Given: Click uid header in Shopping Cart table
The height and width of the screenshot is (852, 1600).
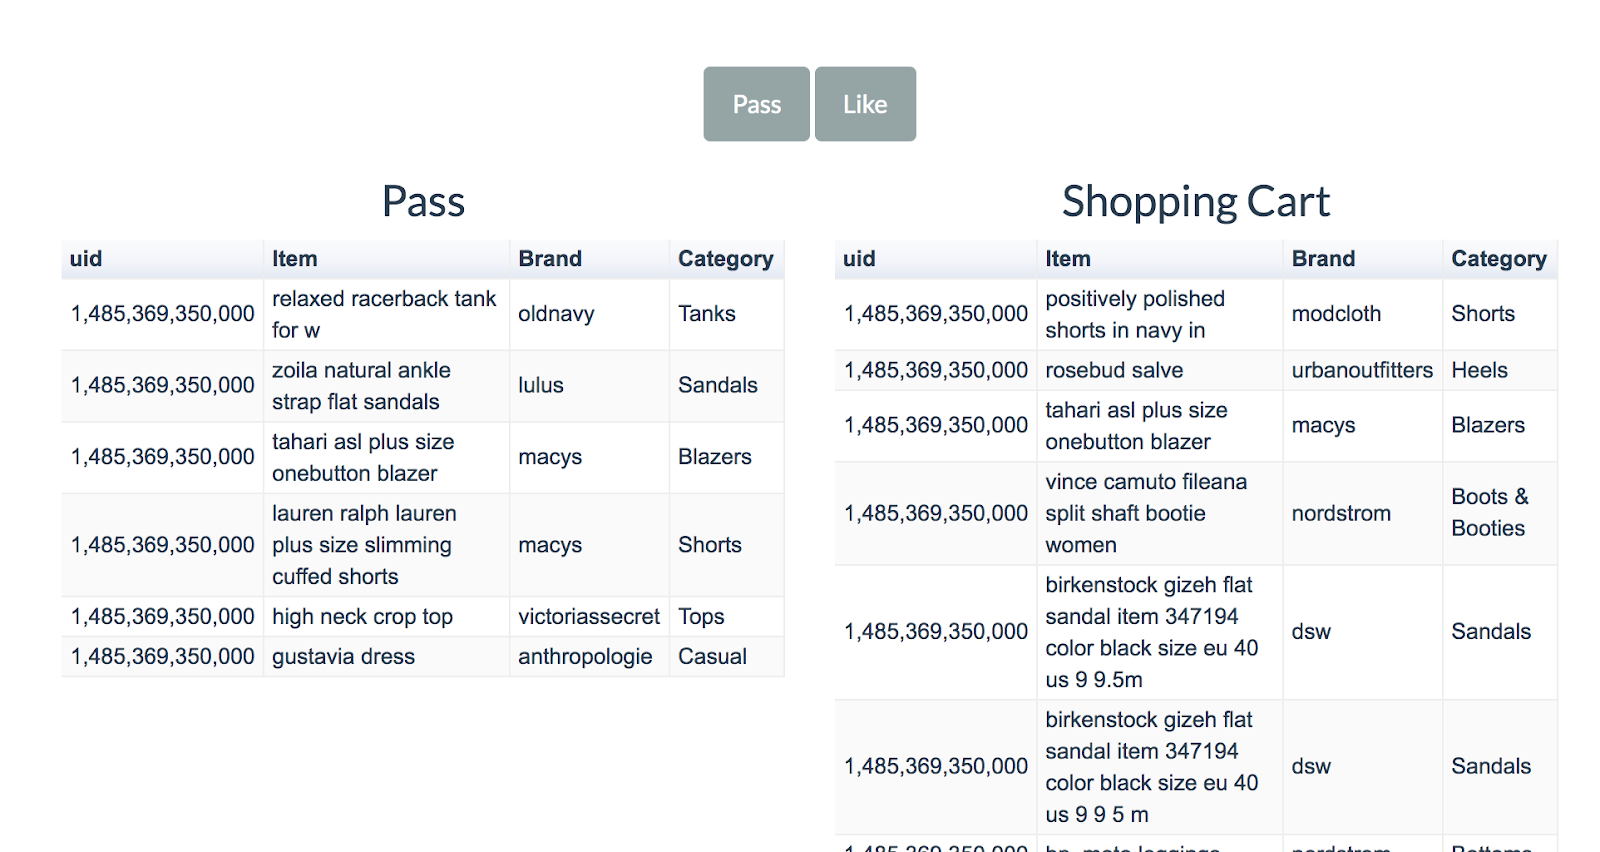Looking at the screenshot, I should pyautogui.click(x=859, y=259).
